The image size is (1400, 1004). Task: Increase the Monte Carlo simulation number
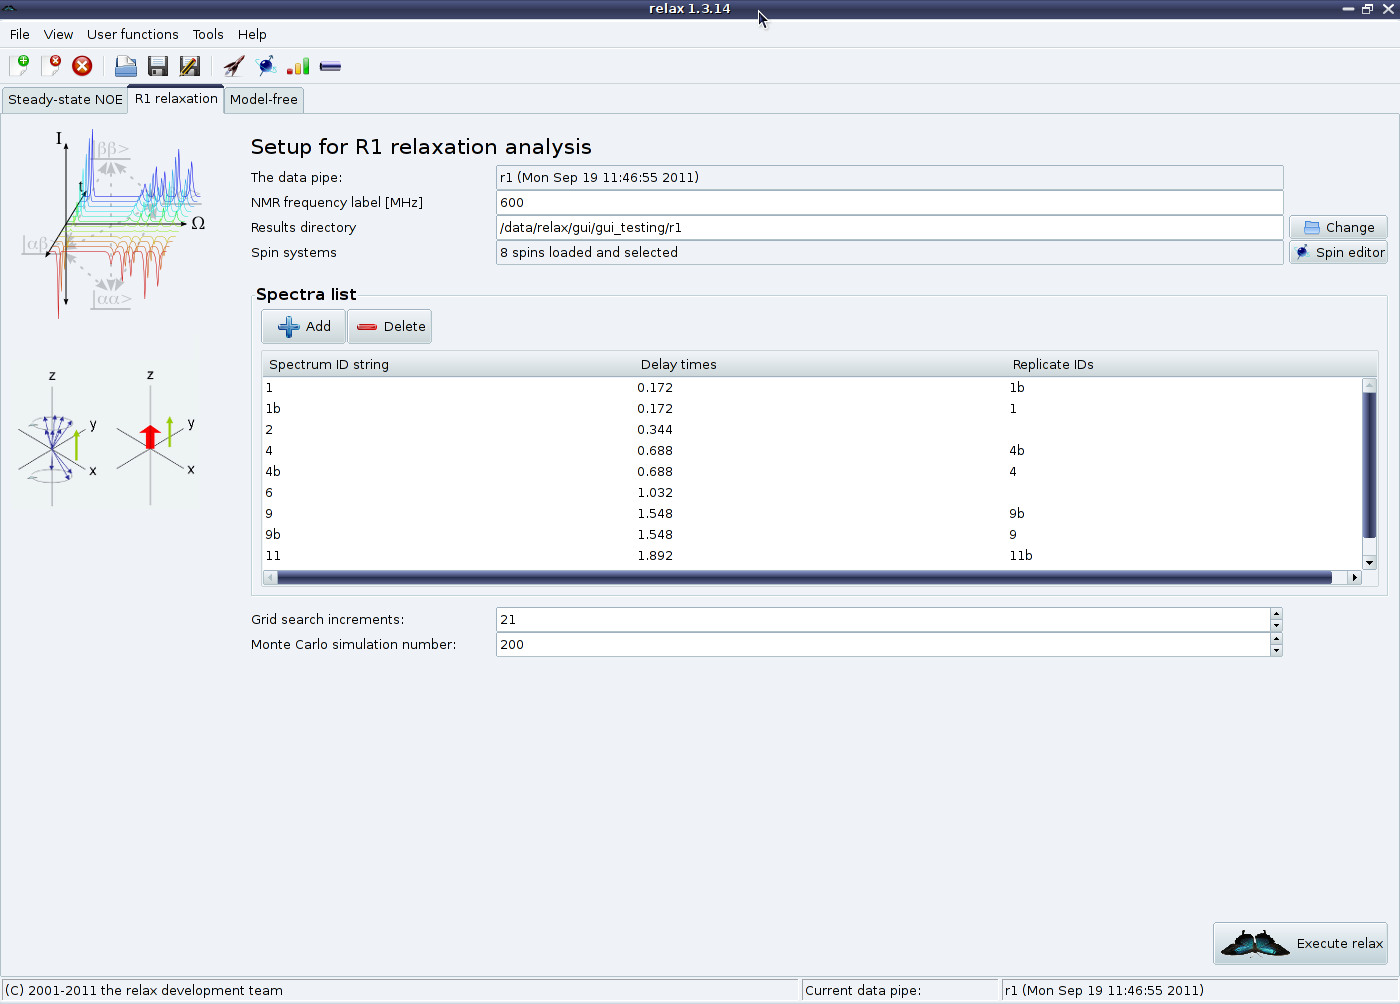tap(1276, 639)
